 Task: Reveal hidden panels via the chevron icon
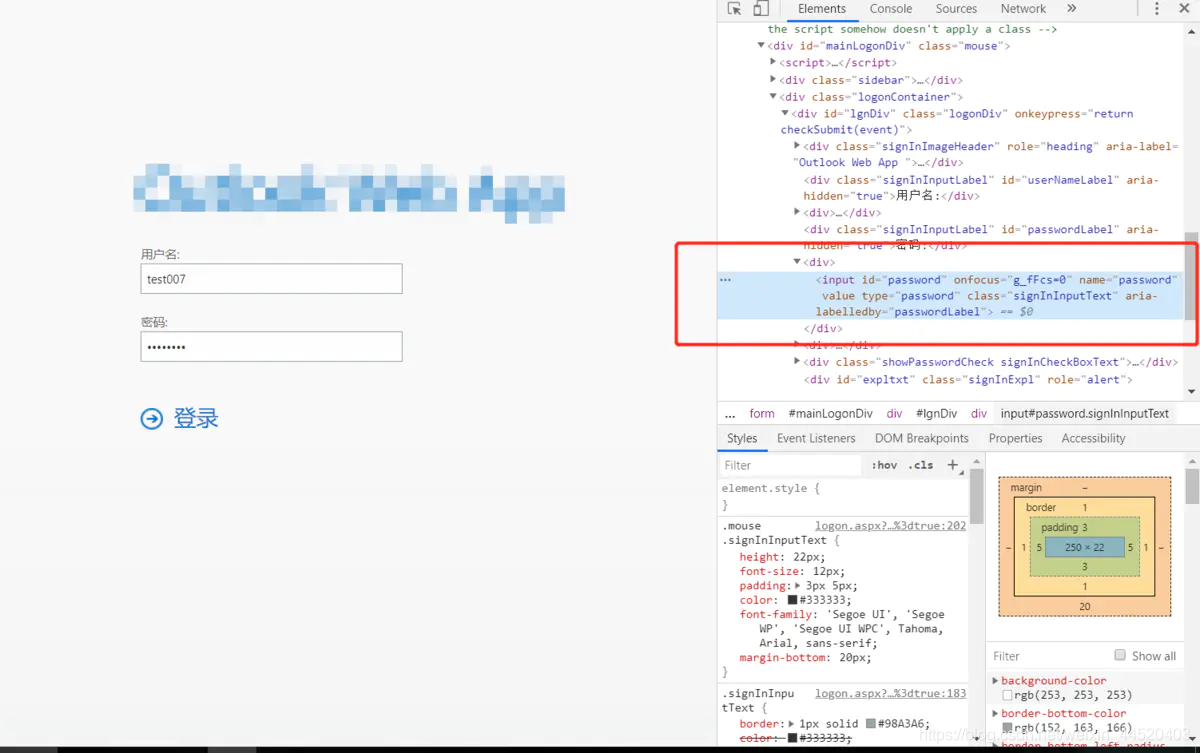click(x=1073, y=8)
